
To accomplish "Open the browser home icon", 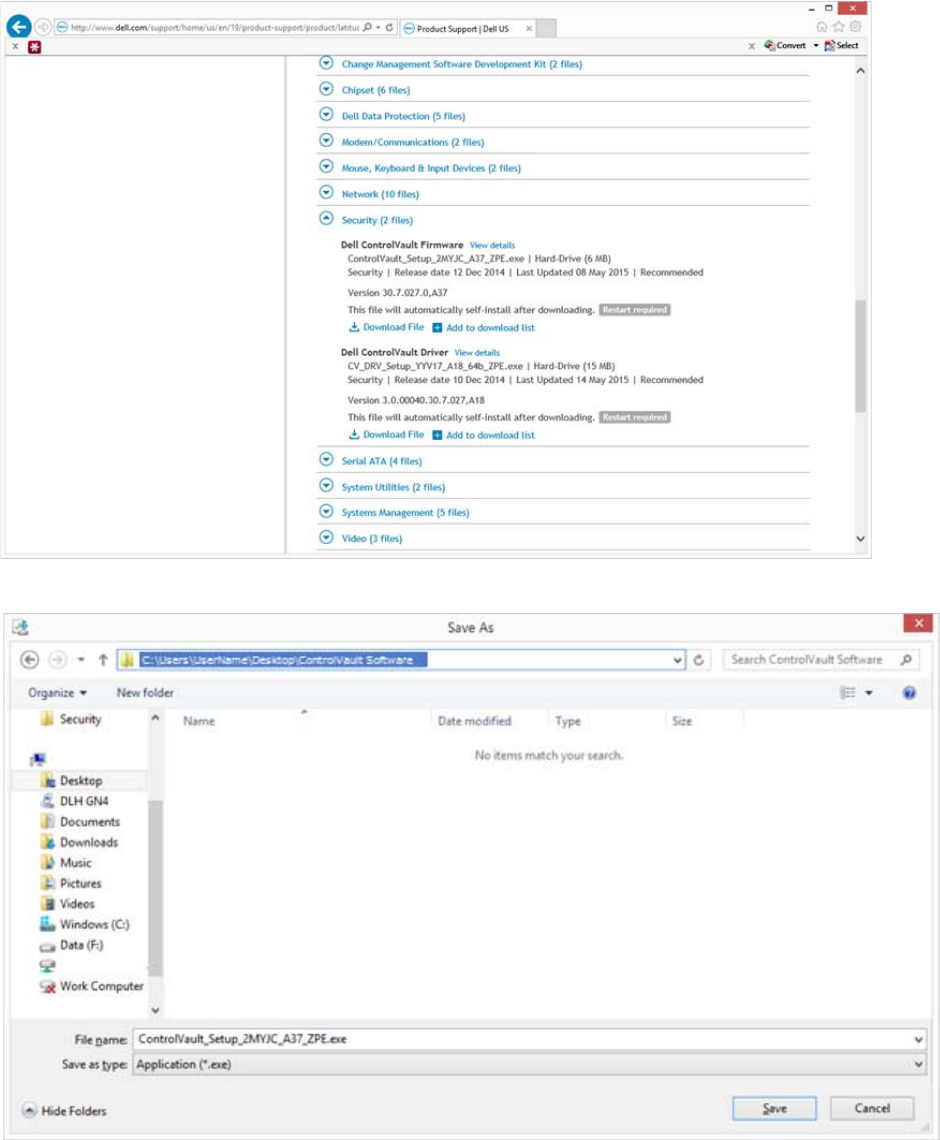I will click(822, 27).
